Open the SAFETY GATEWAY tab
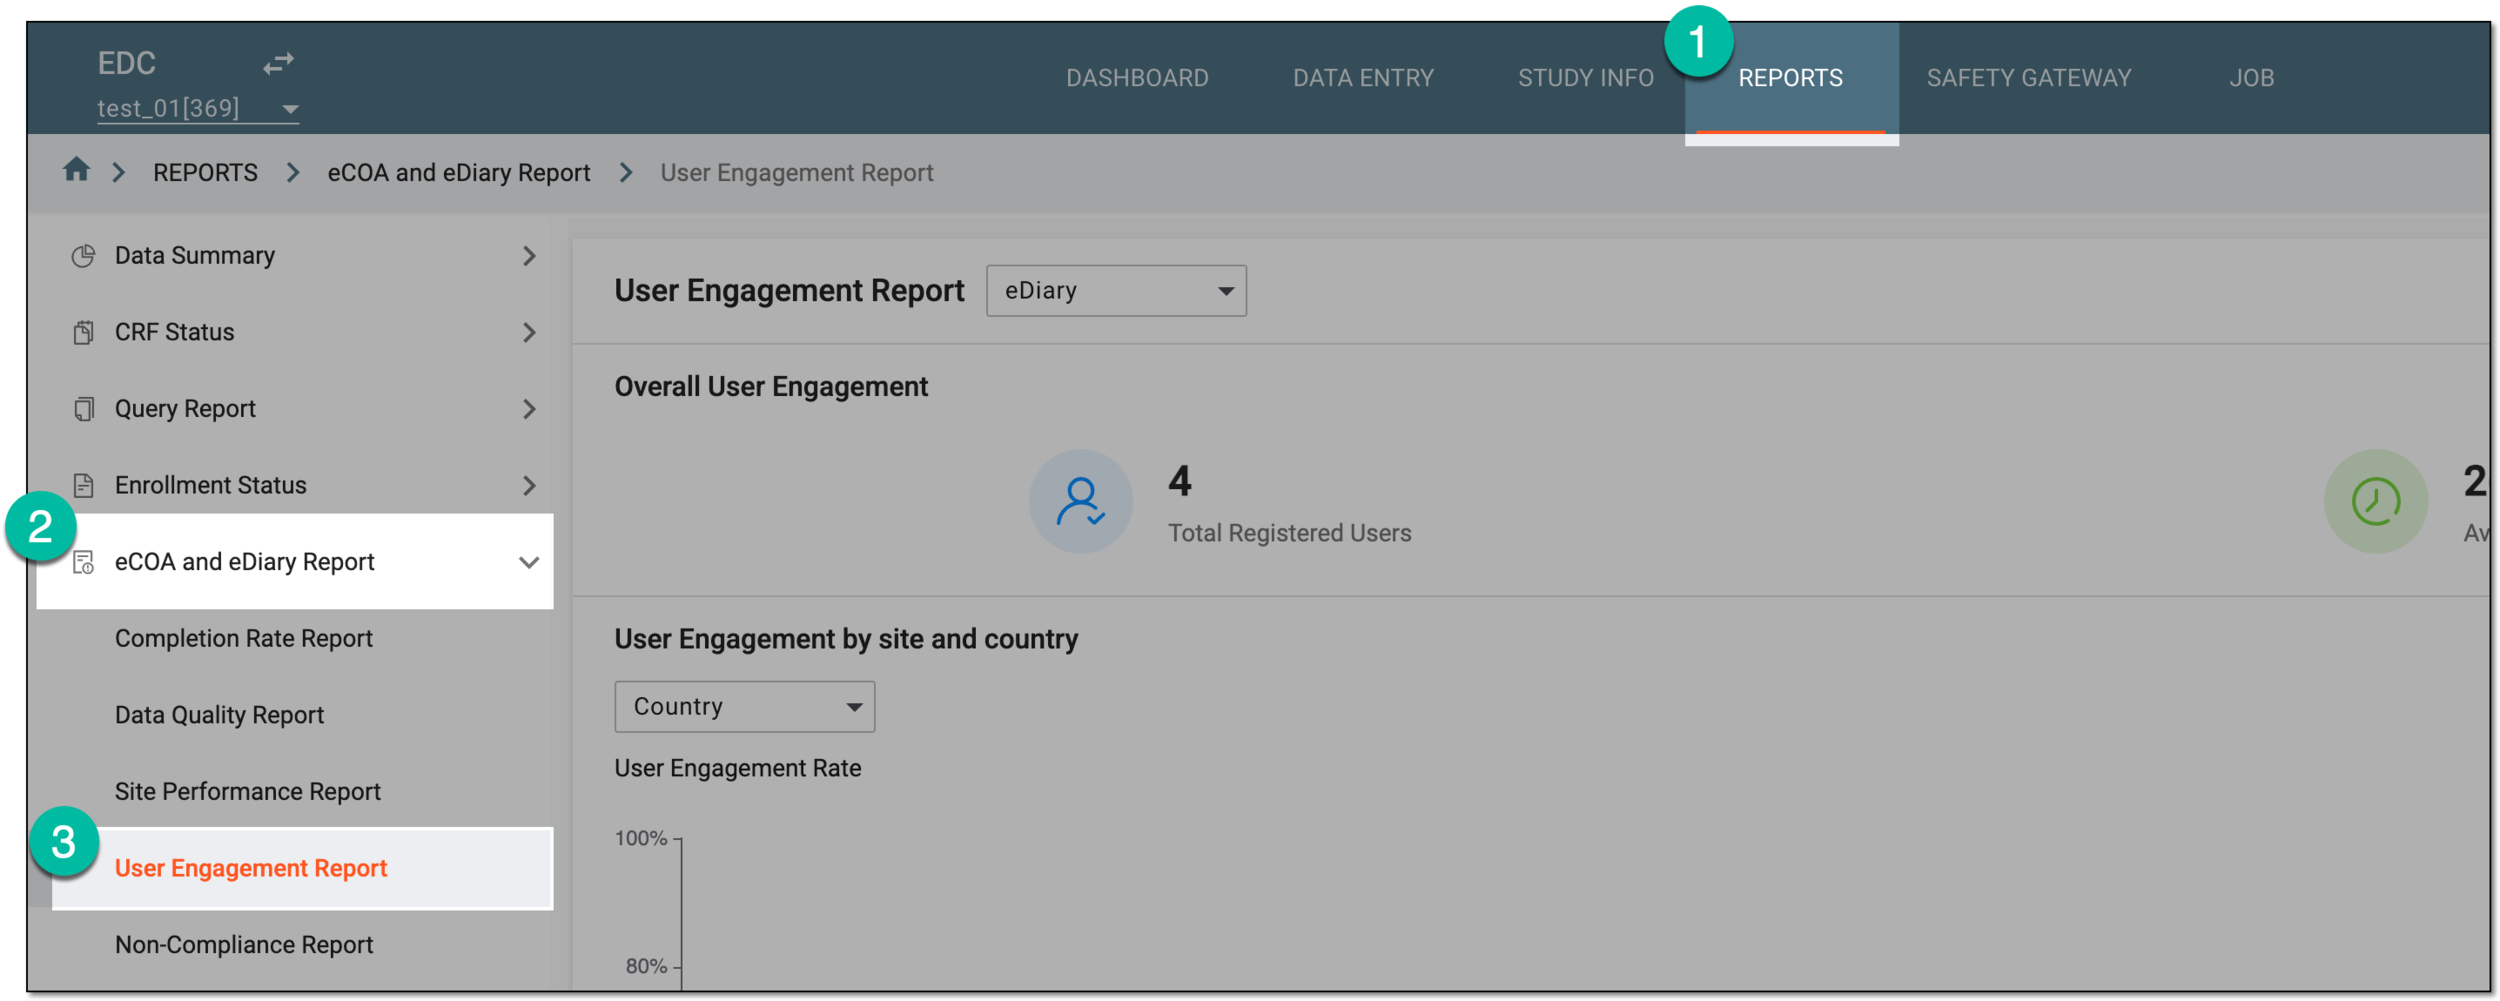This screenshot has width=2500, height=1001. pyautogui.click(x=2029, y=78)
